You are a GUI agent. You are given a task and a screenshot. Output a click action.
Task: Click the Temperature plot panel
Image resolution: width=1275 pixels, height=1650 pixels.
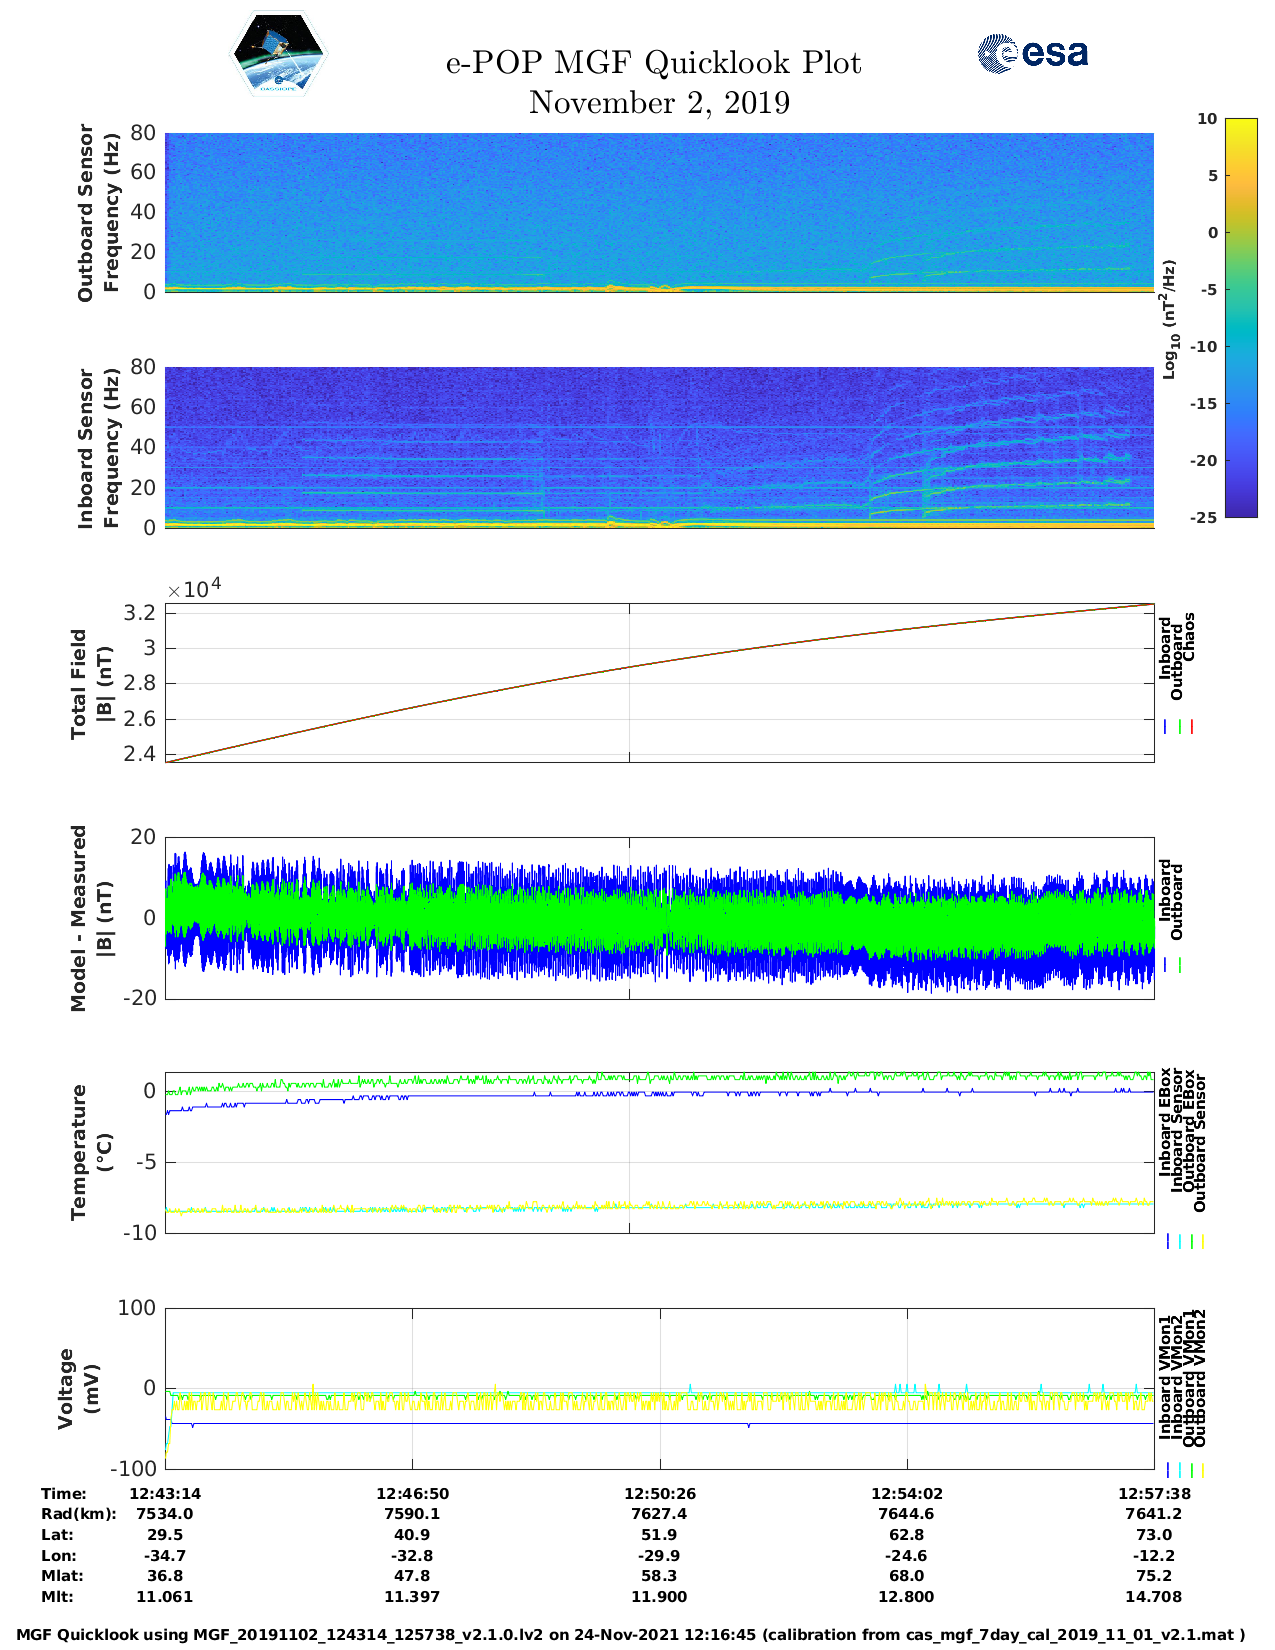[x=659, y=1154]
